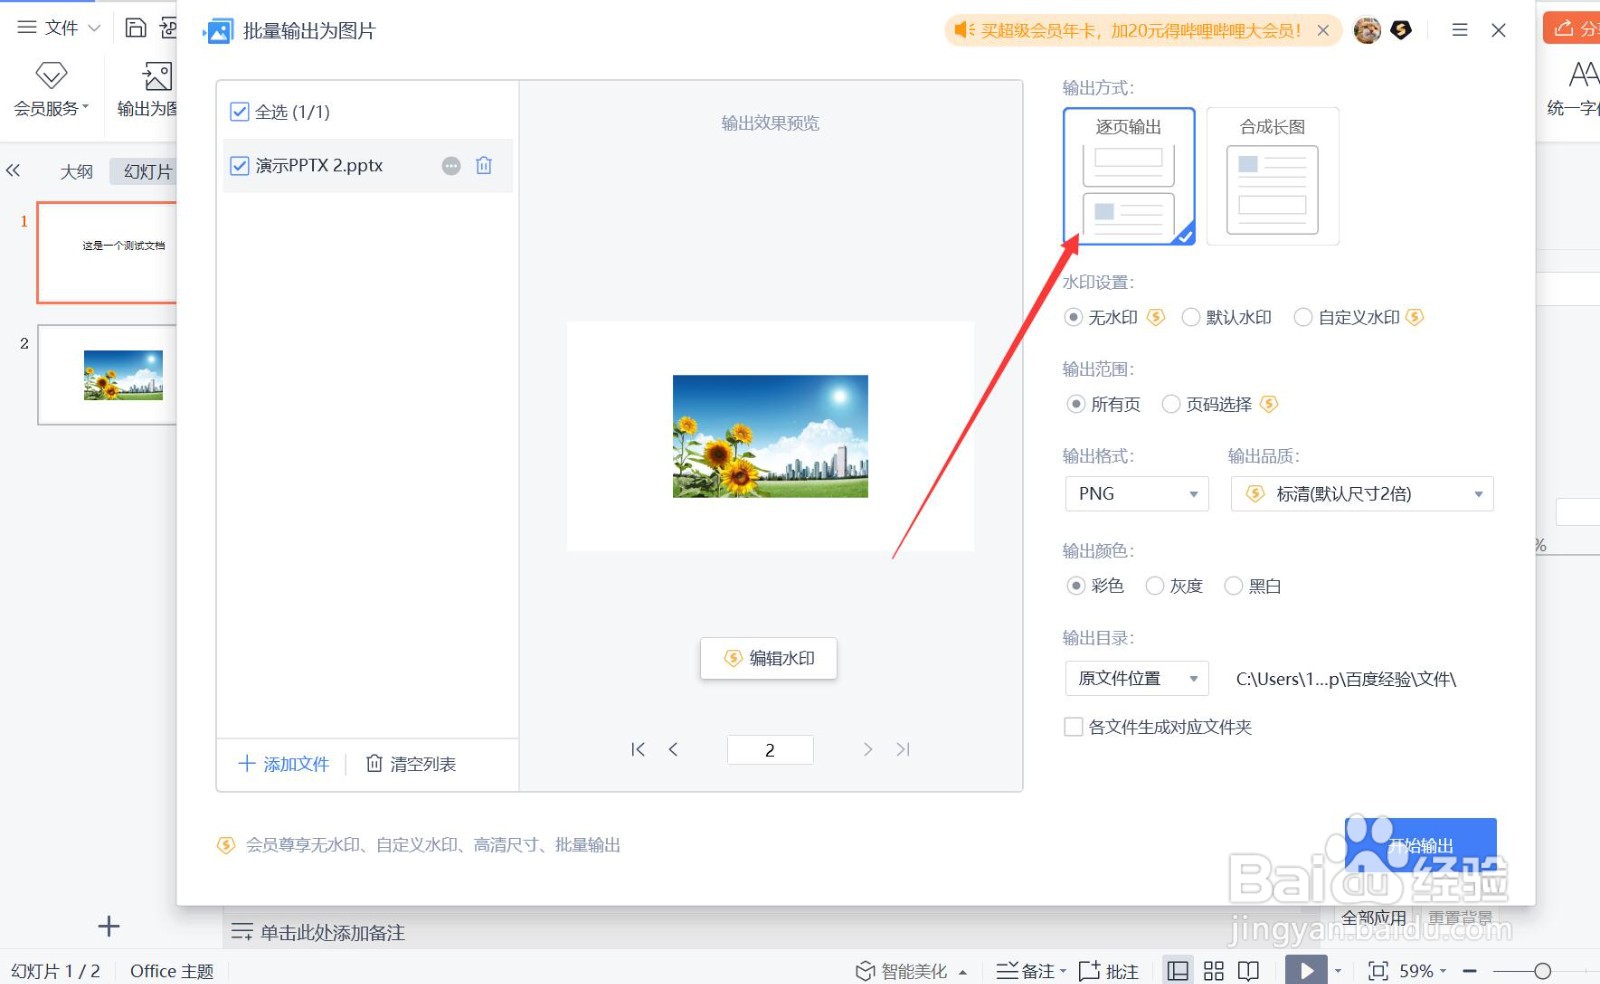Open 标清(默认尺寸2倍) quality dropdown
This screenshot has width=1600, height=984.
[1362, 494]
